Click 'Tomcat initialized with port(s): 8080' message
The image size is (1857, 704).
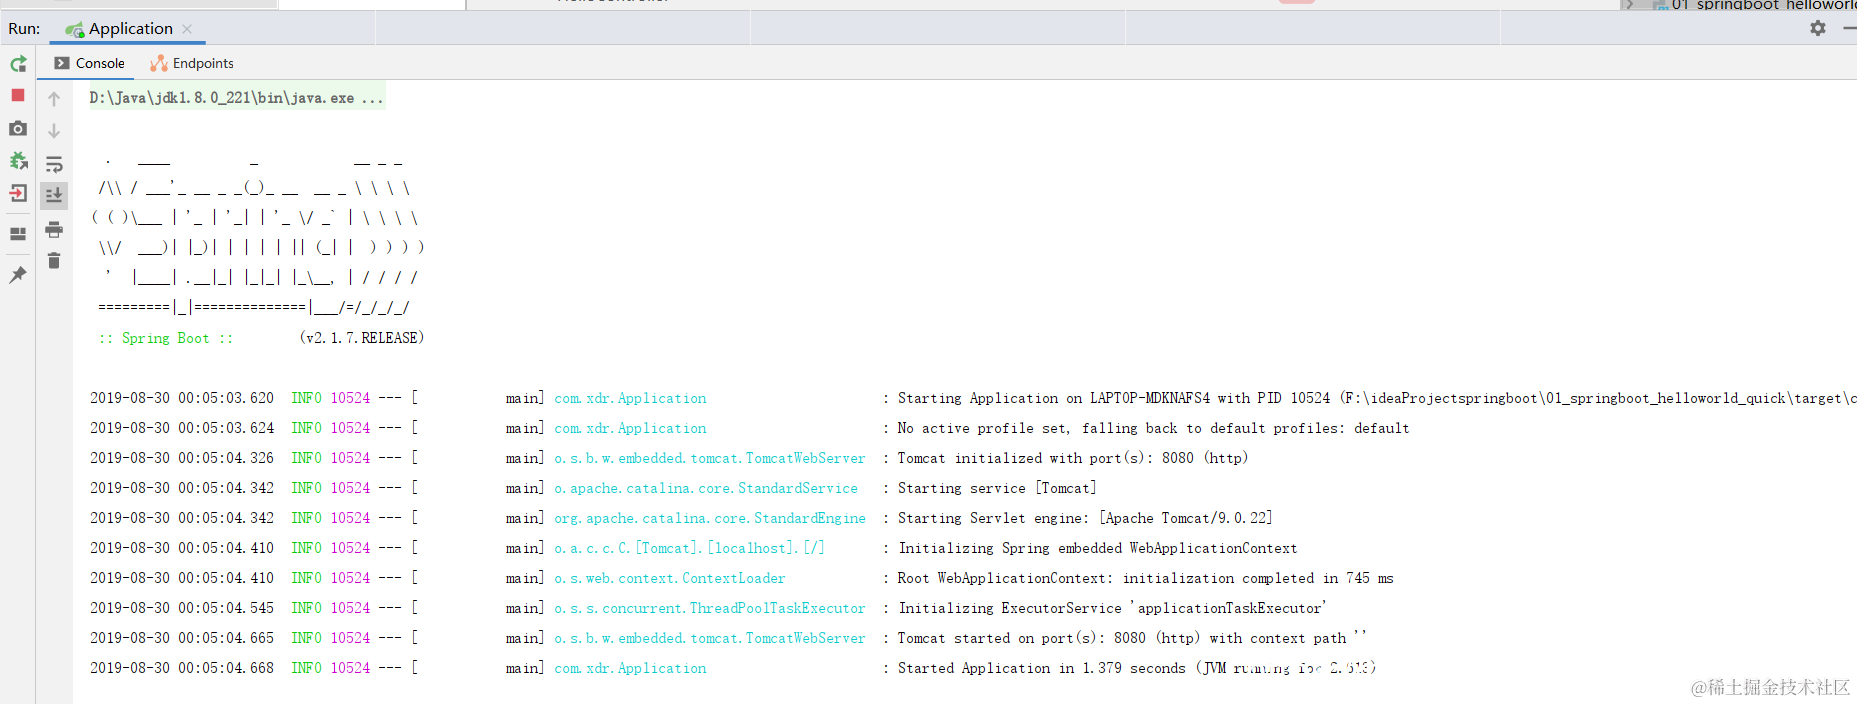tap(1072, 458)
